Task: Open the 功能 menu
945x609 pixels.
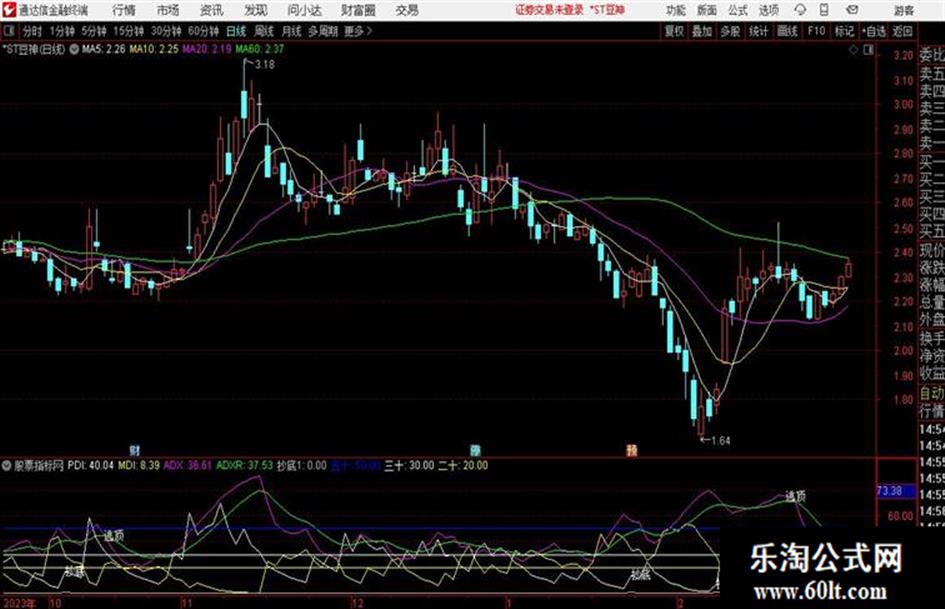Action: click(676, 10)
